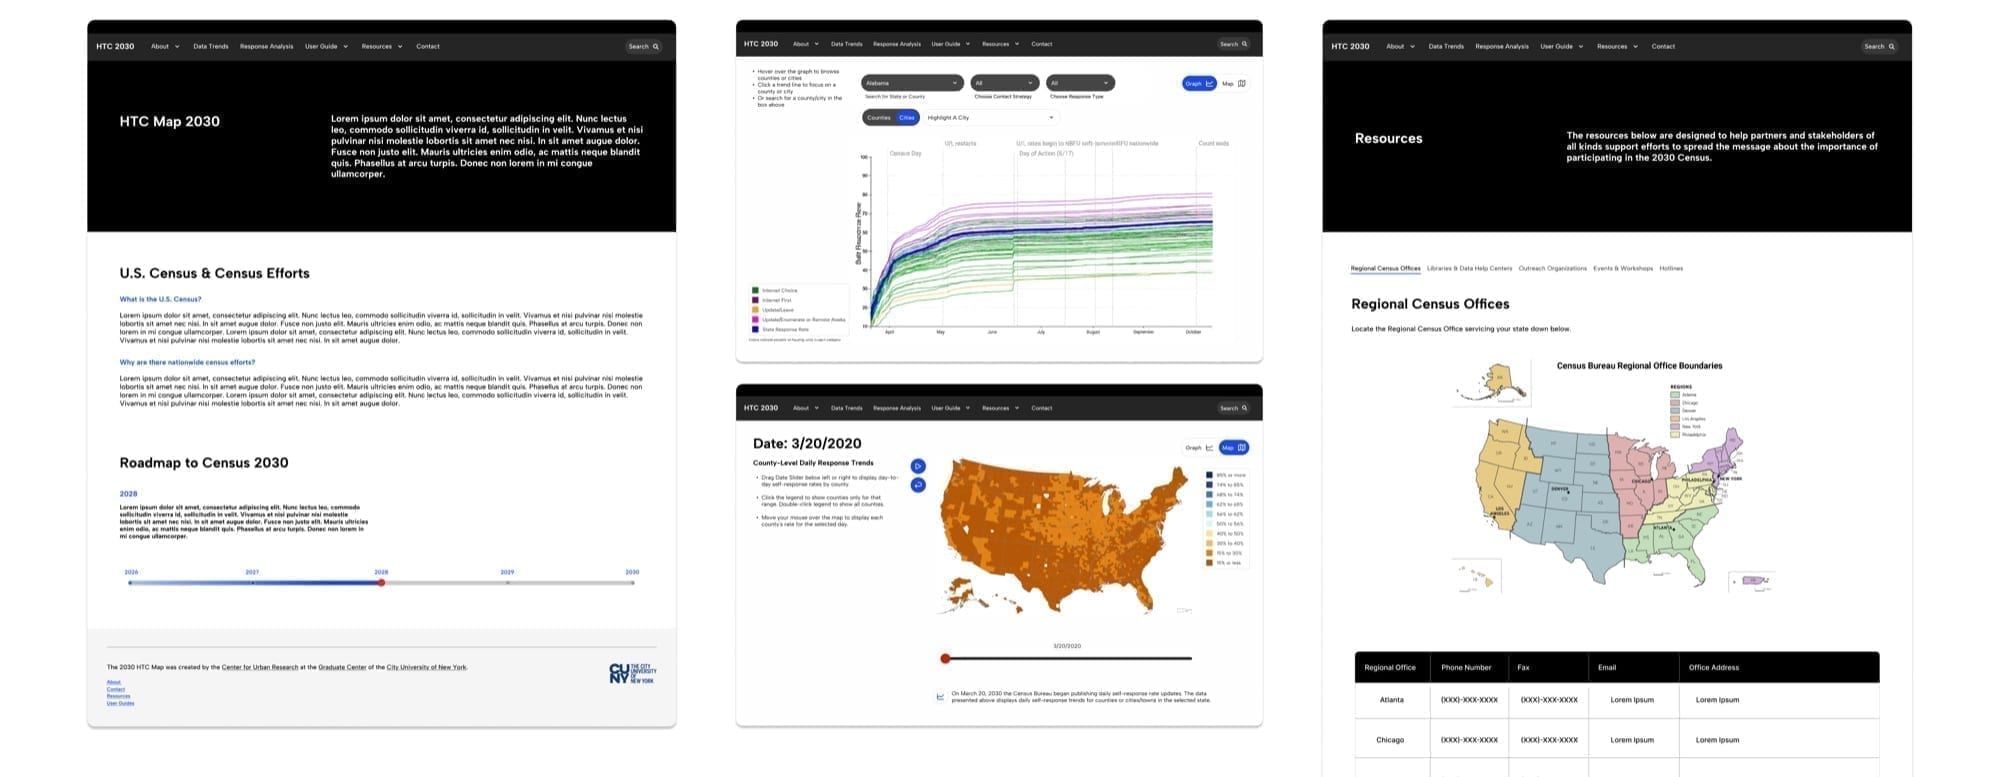This screenshot has height=777, width=2000.
Task: Click the CUNY logo in the footer
Action: (632, 673)
